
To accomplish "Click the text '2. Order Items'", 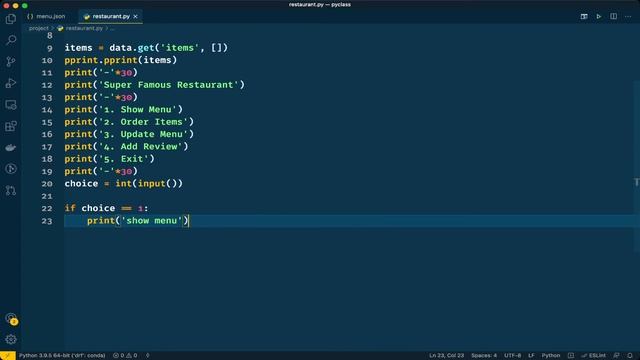I will pyautogui.click(x=143, y=122).
